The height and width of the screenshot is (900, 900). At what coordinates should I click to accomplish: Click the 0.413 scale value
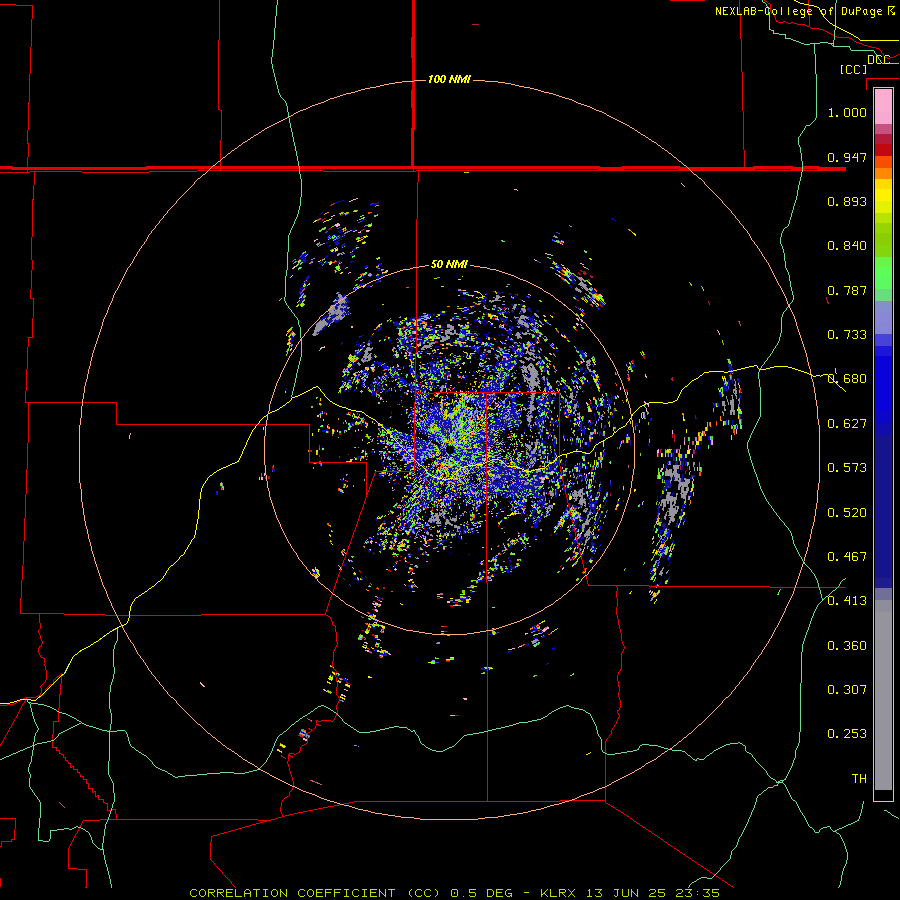pyautogui.click(x=847, y=601)
